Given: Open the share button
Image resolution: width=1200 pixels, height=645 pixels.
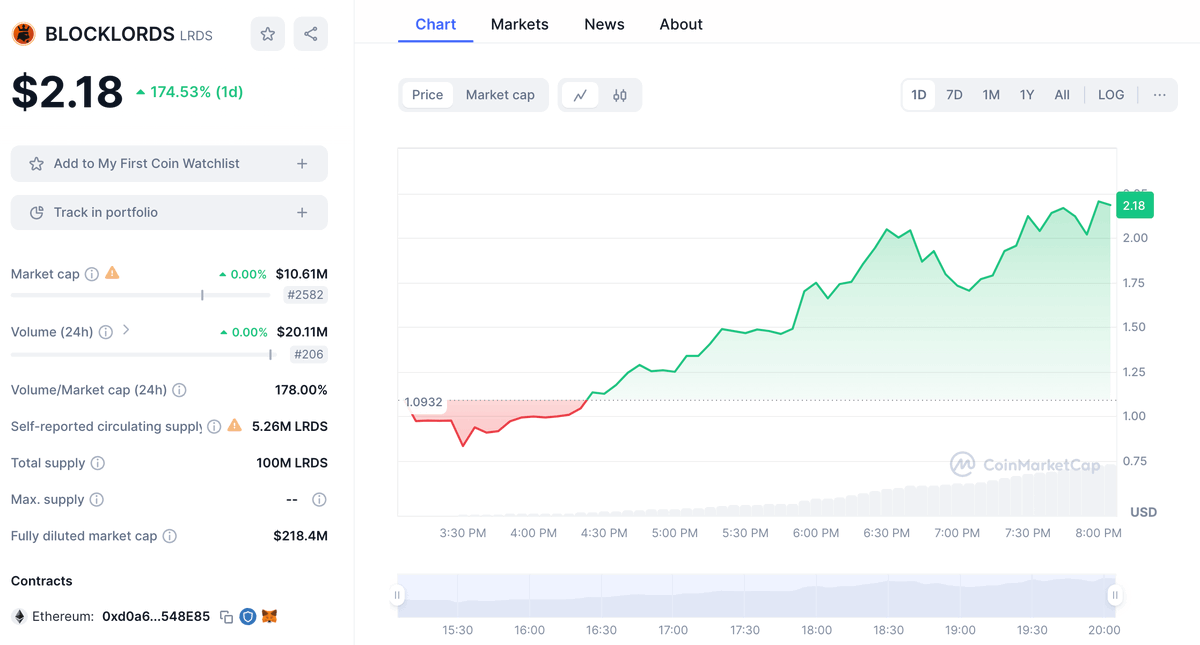Looking at the screenshot, I should (x=311, y=34).
